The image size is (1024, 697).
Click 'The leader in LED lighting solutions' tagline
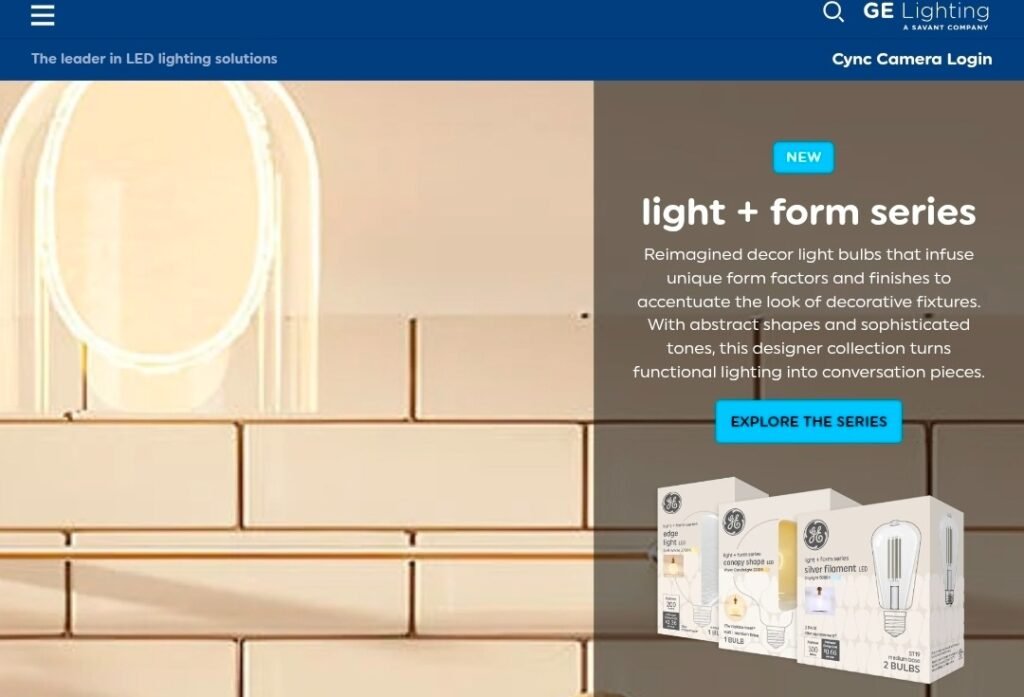(x=154, y=59)
